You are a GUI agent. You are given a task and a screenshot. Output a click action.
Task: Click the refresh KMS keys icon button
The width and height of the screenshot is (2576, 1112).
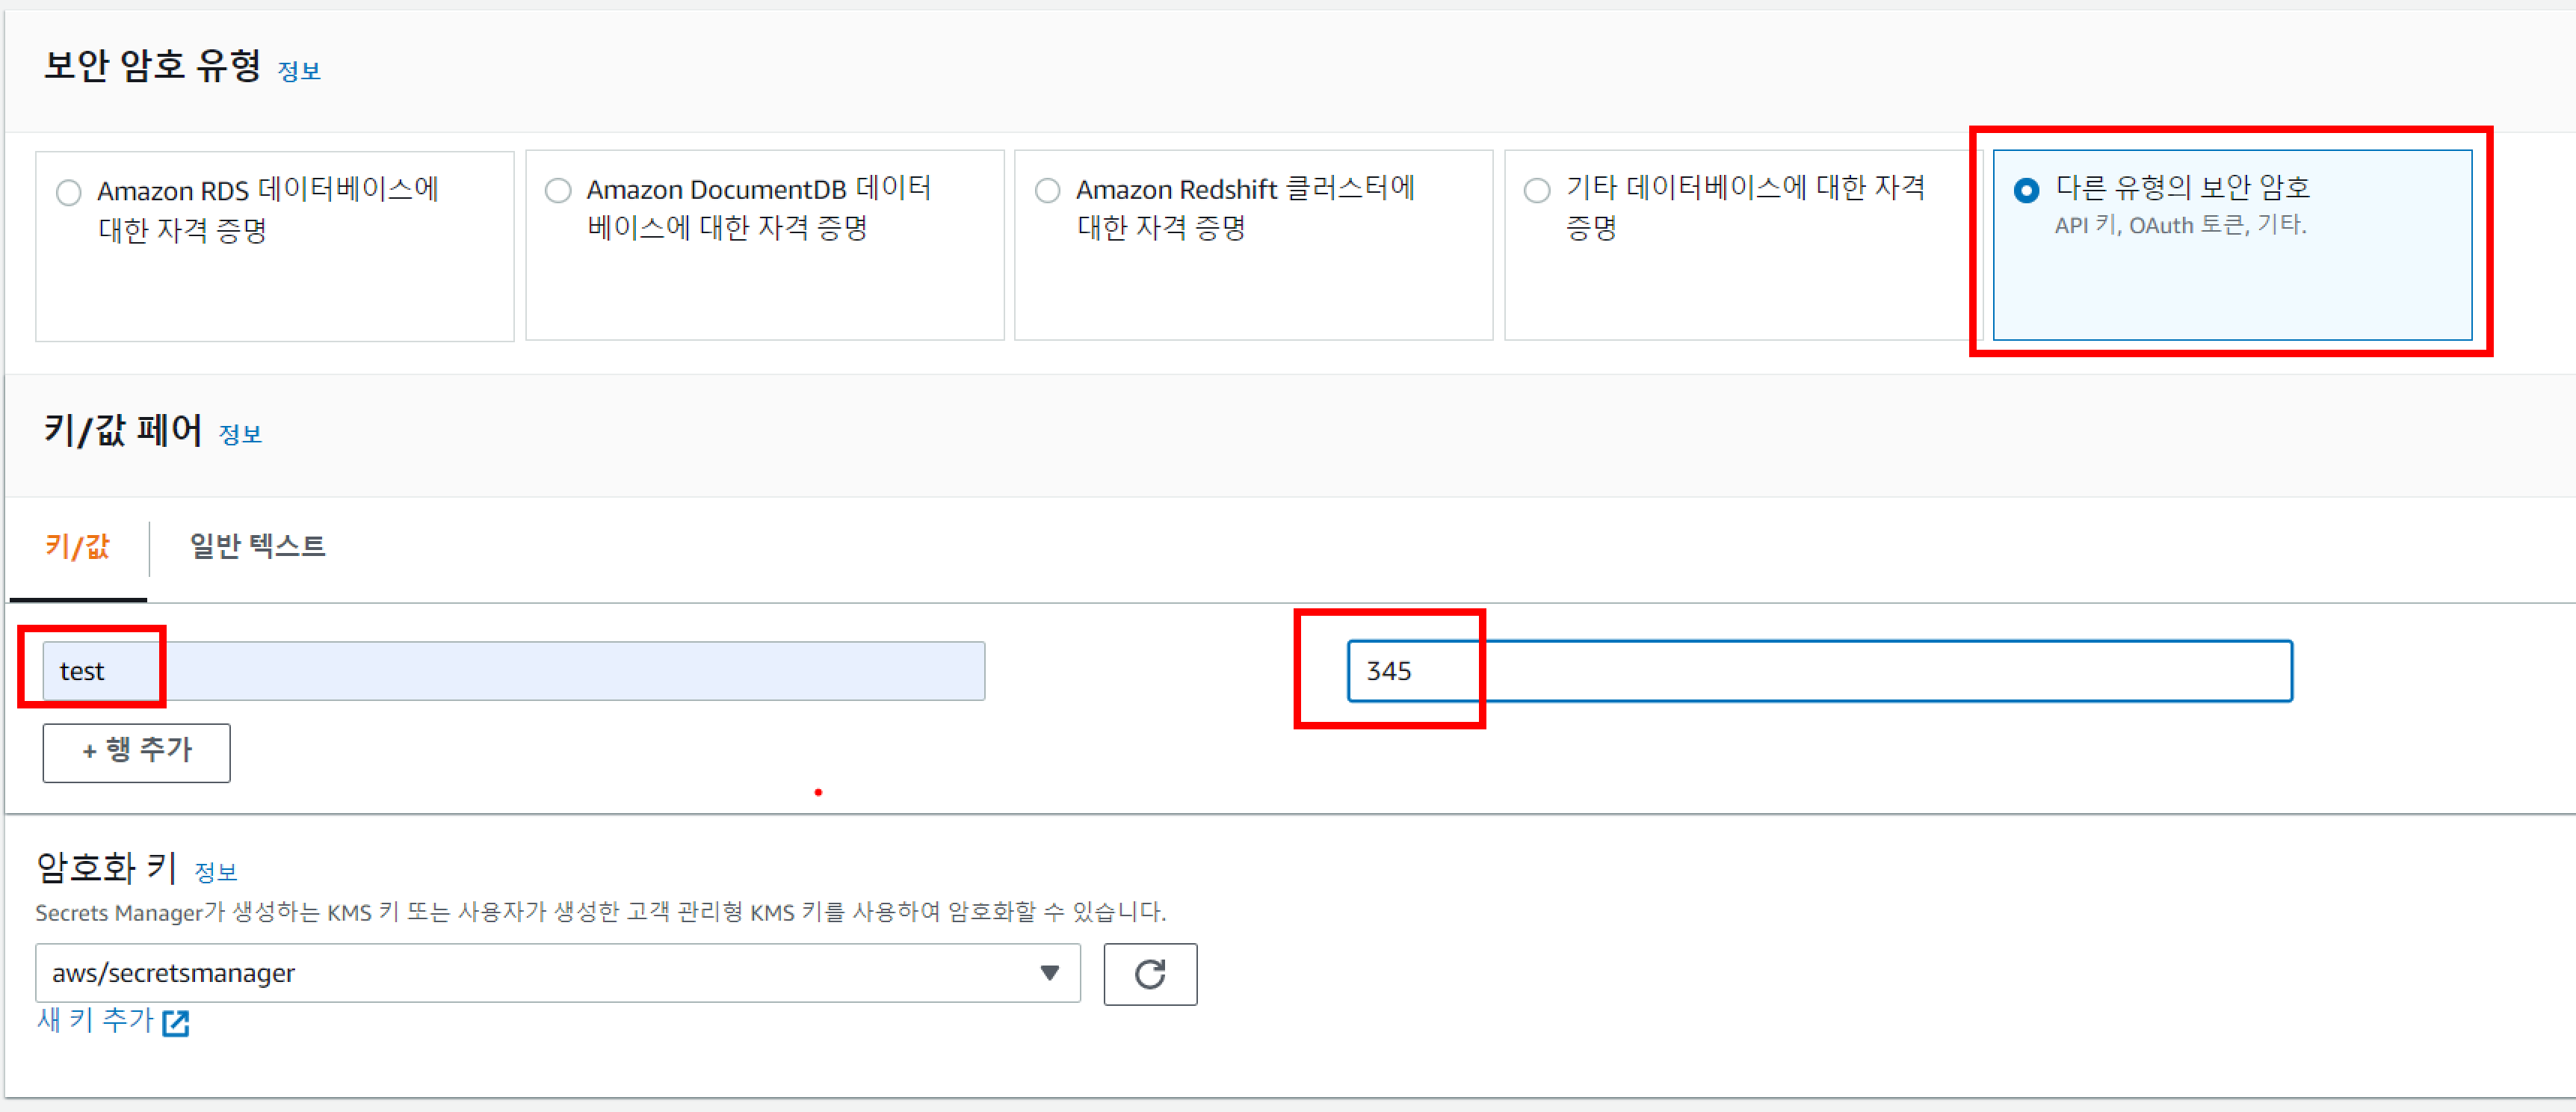1150,974
